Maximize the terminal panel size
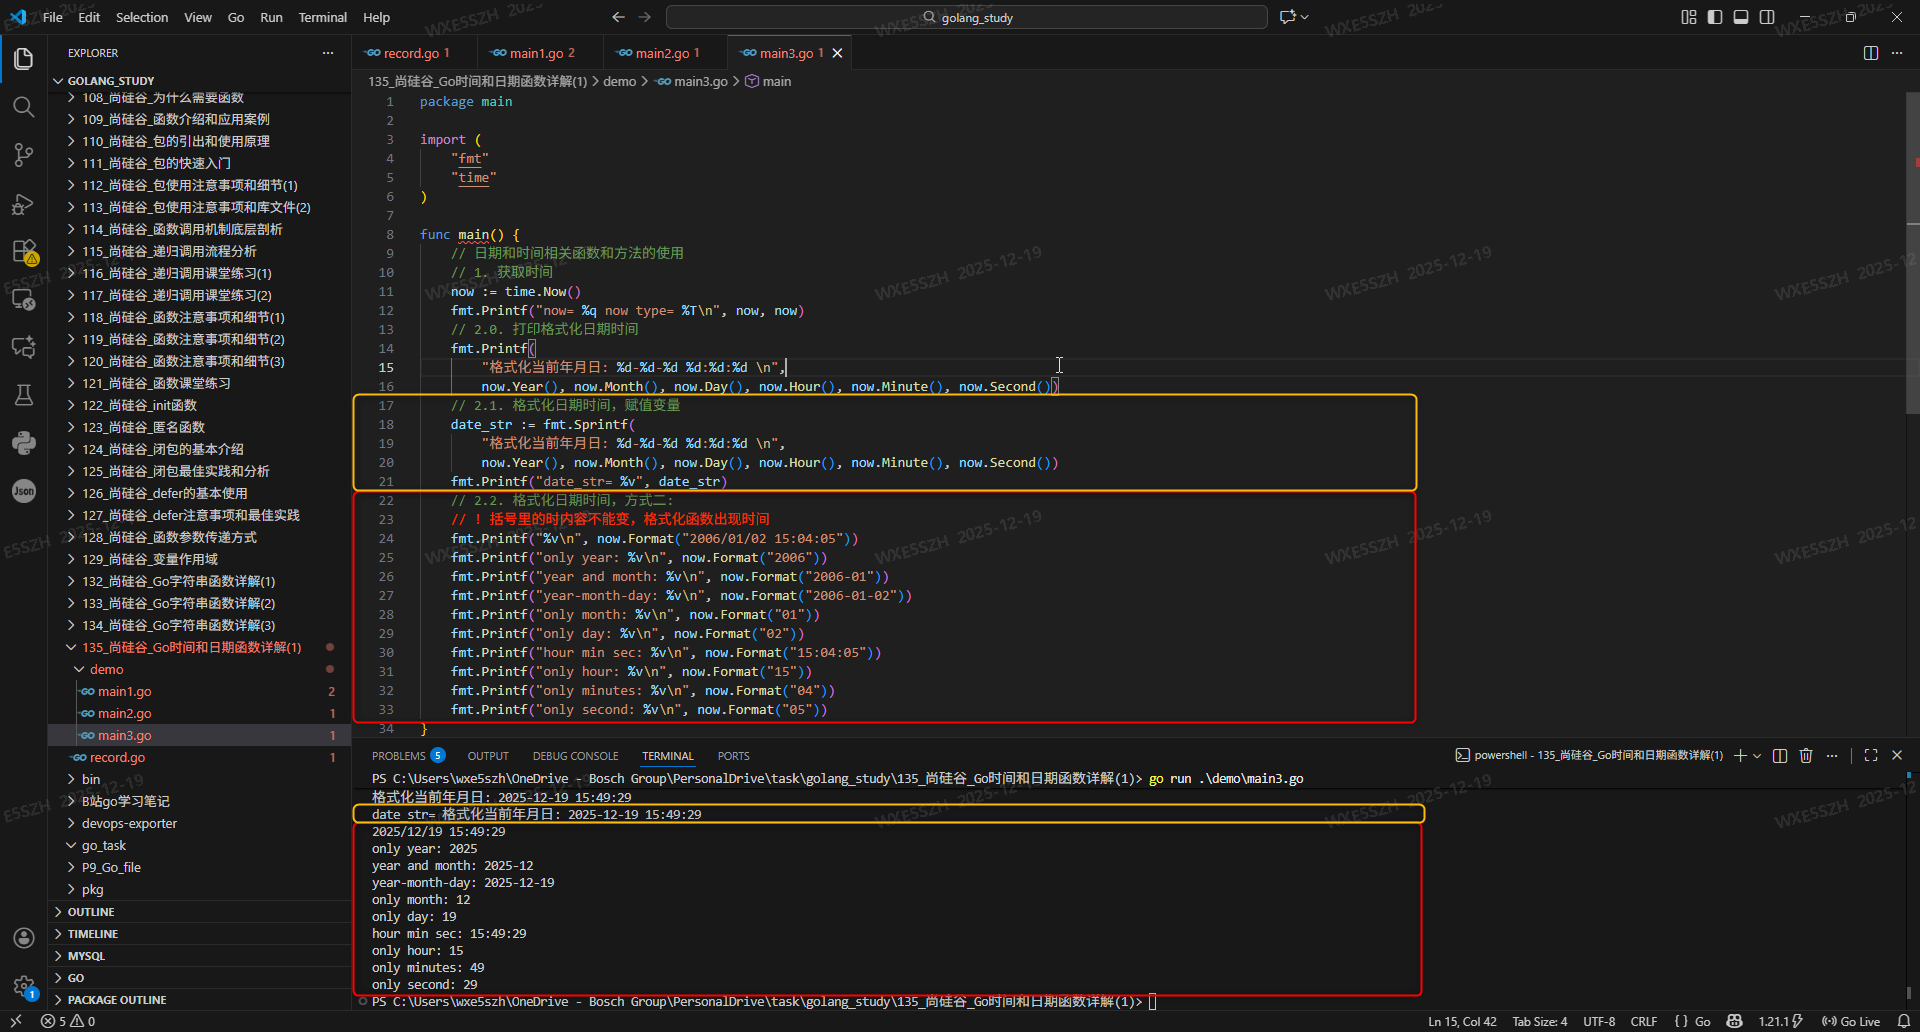 tap(1871, 756)
